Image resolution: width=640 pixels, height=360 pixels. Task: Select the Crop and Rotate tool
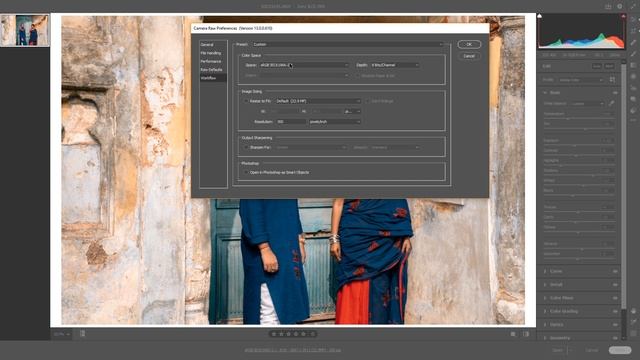coord(633,31)
